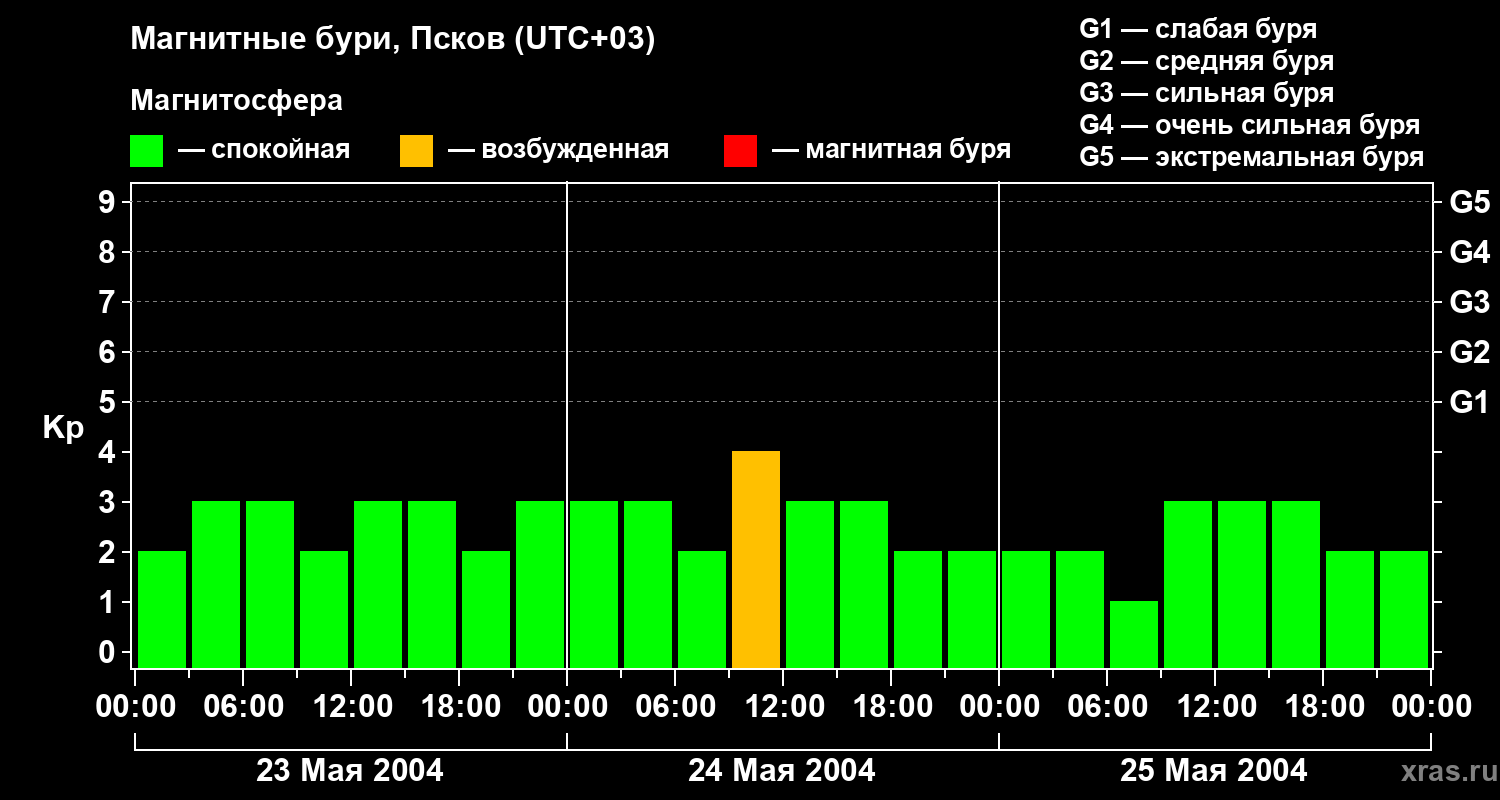Click the 'Kp' y-axis title
The image size is (1500, 800).
pos(64,428)
